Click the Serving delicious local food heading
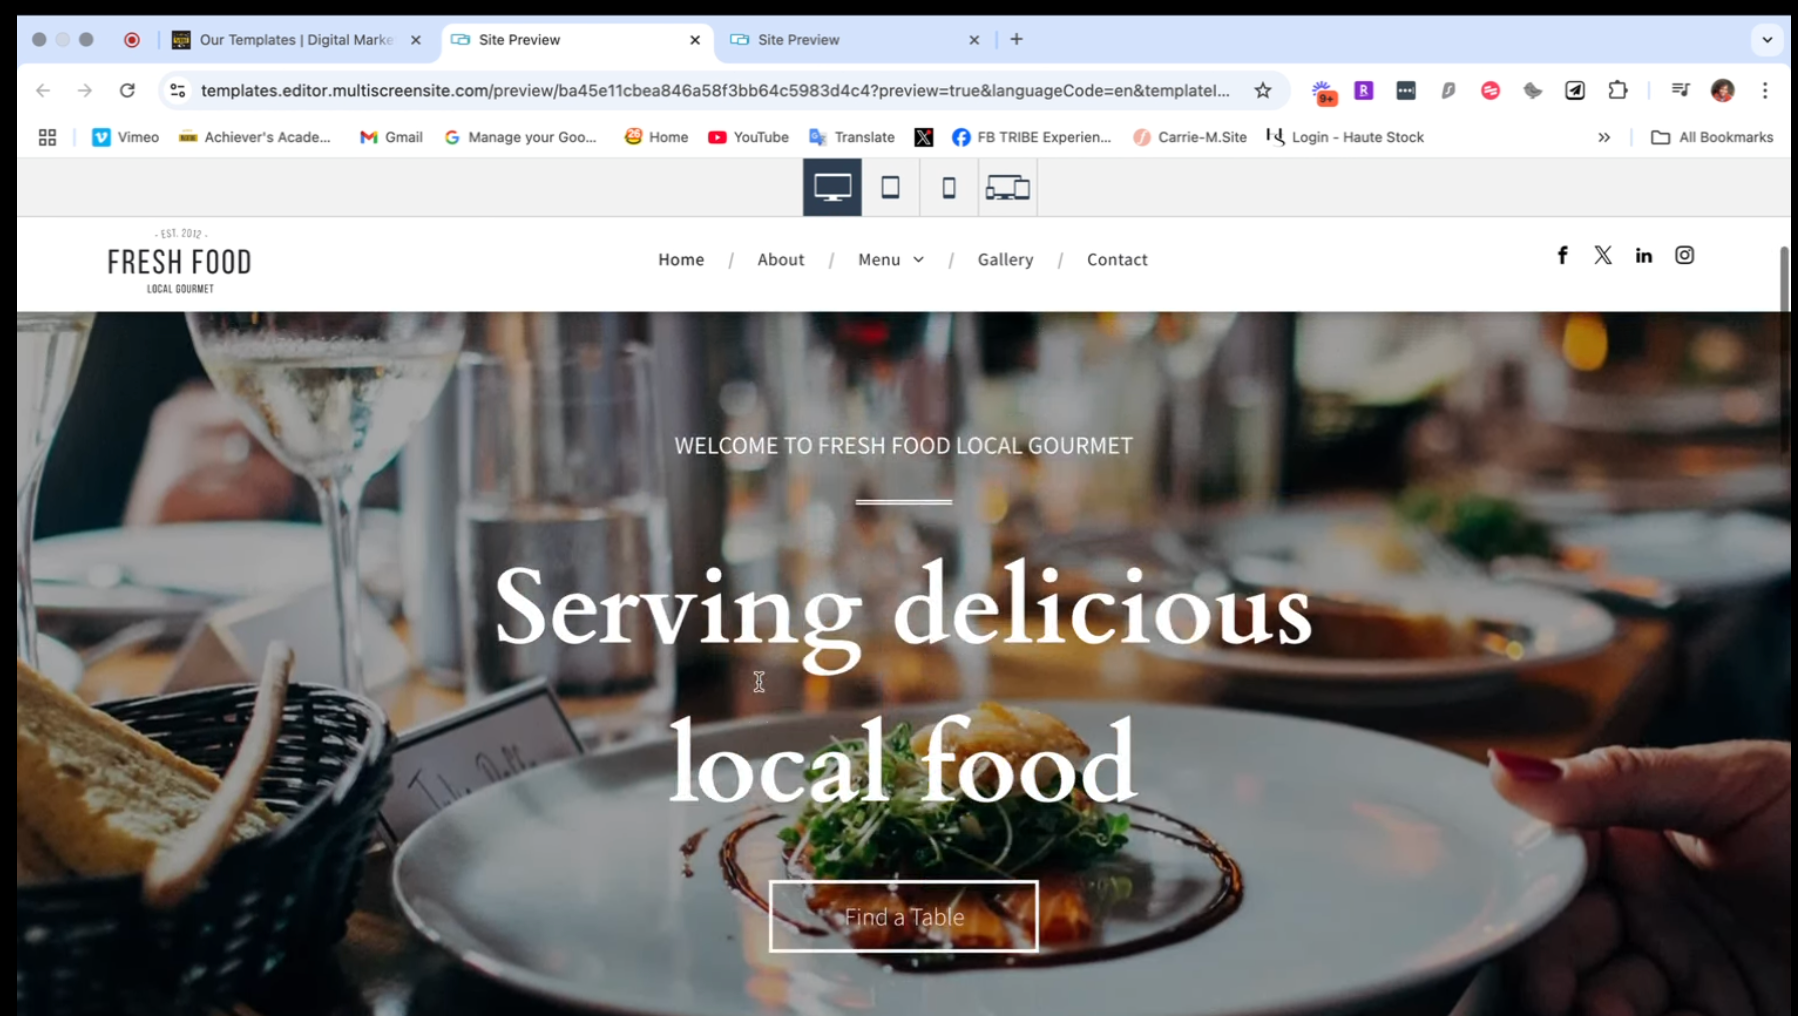The height and width of the screenshot is (1016, 1798). [x=903, y=683]
